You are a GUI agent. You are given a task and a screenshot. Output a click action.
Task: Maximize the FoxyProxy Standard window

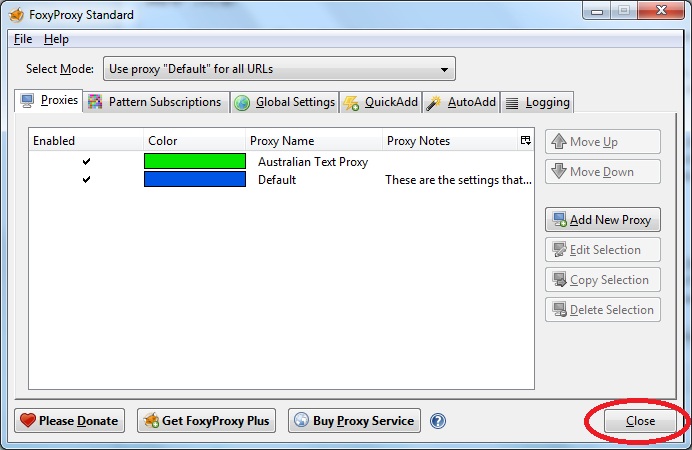pyautogui.click(x=624, y=11)
